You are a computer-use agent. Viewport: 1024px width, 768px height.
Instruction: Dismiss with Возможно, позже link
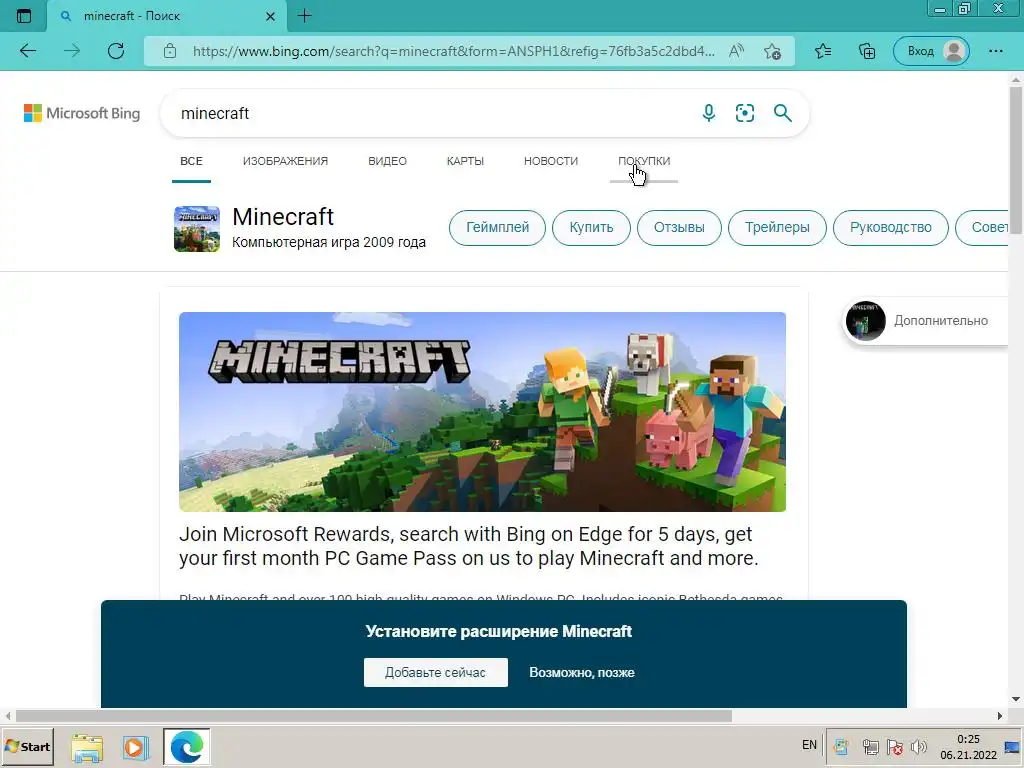(x=582, y=673)
